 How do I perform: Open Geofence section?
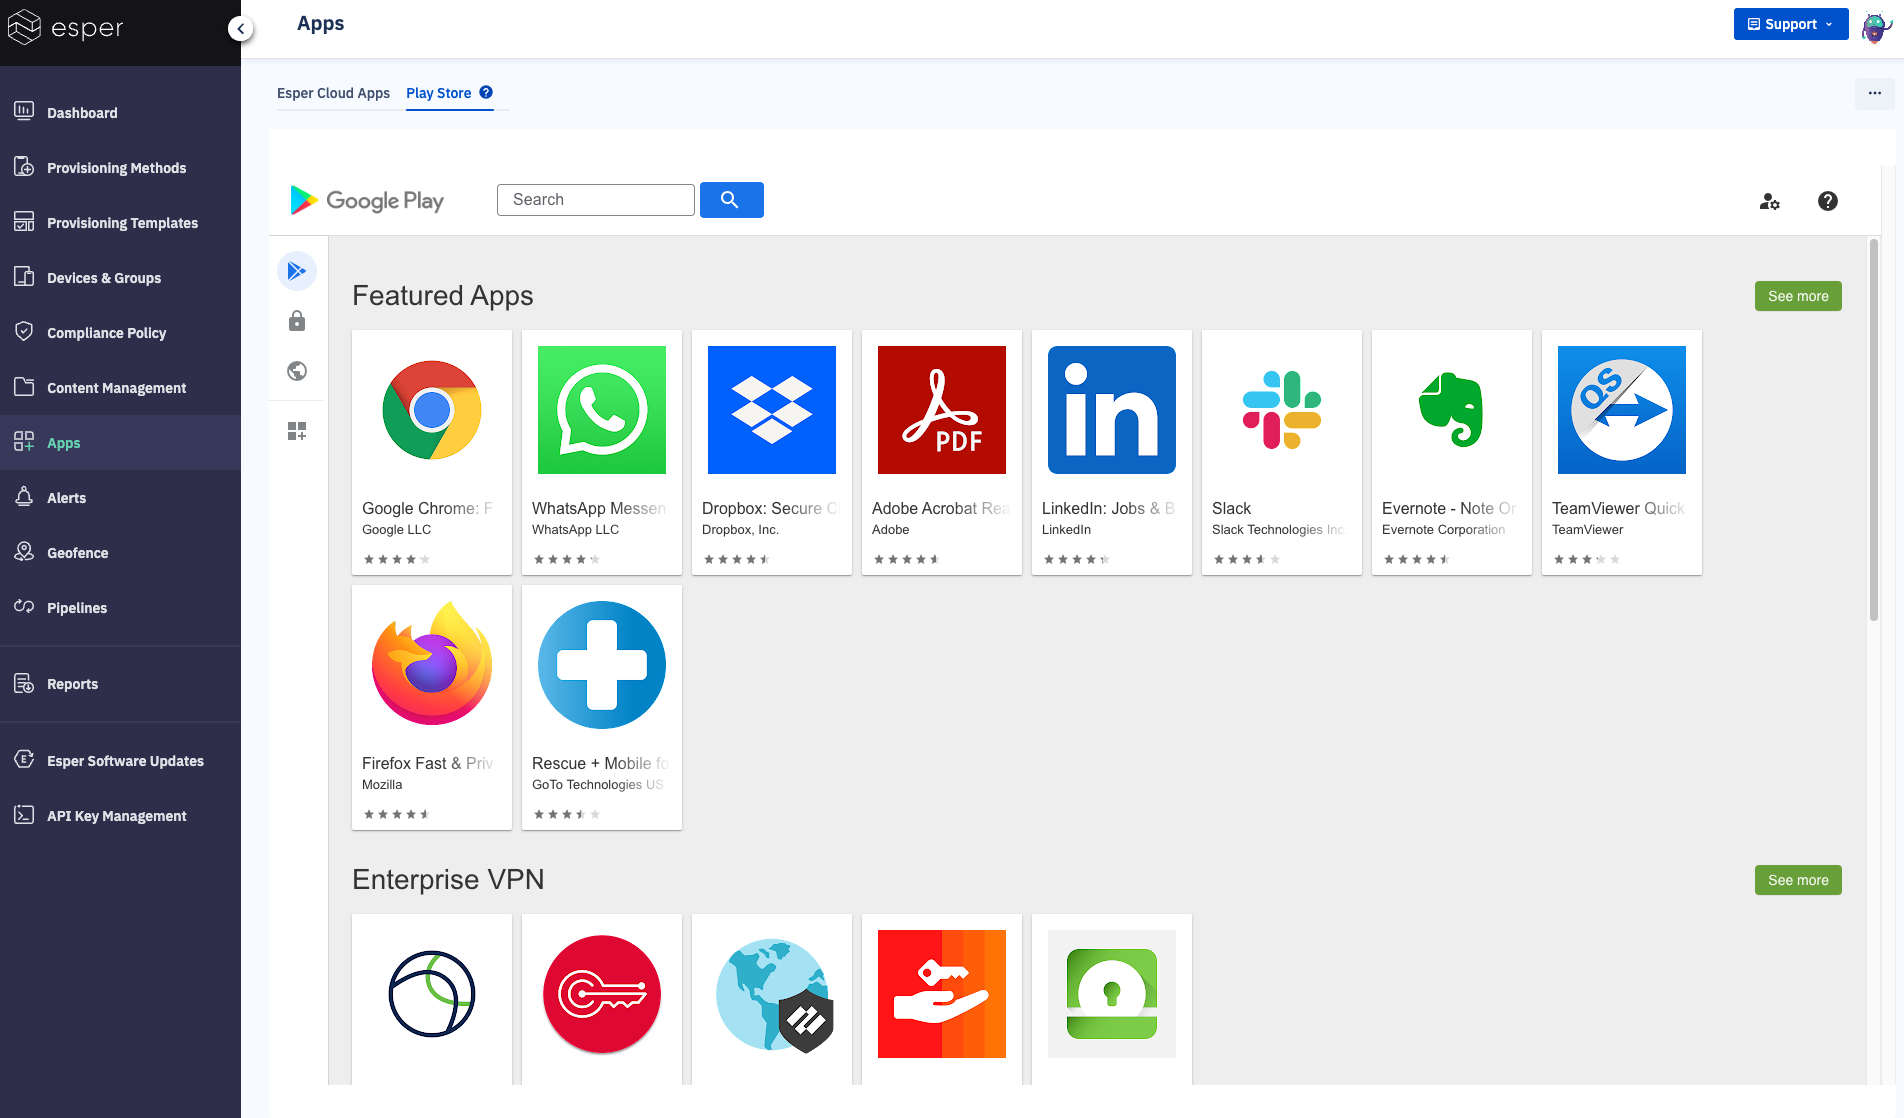click(120, 553)
